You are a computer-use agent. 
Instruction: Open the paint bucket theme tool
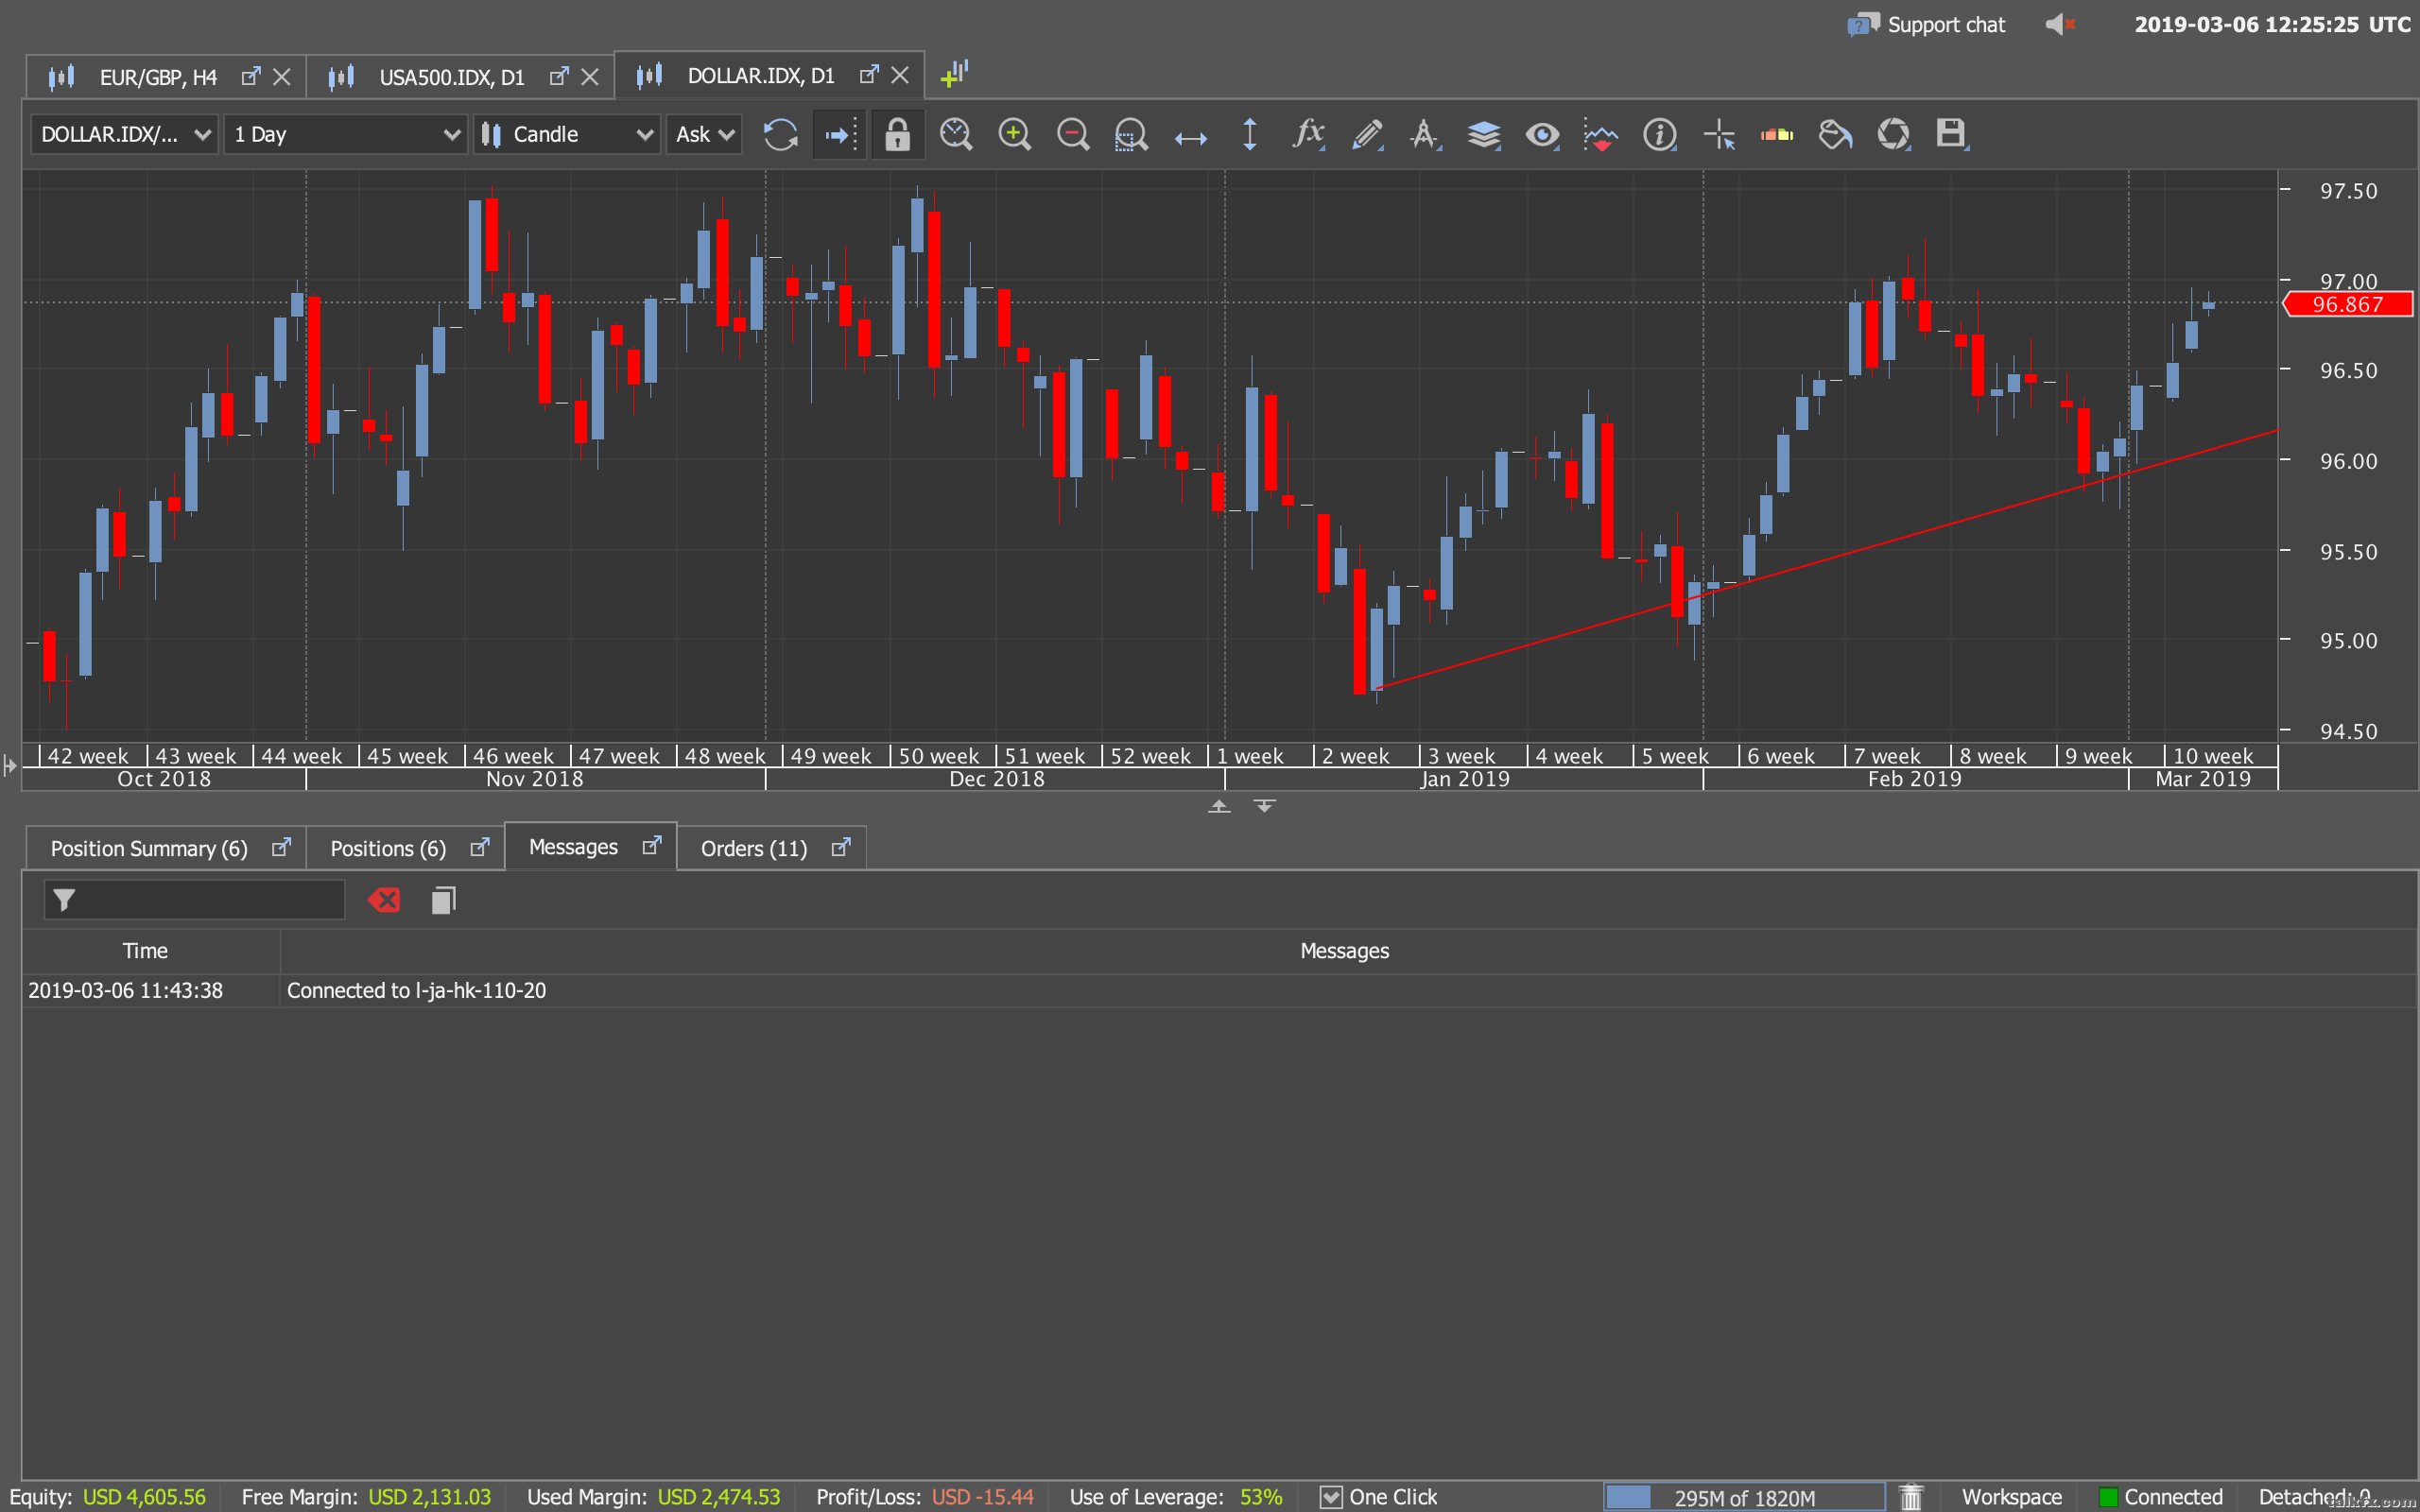click(x=1835, y=134)
